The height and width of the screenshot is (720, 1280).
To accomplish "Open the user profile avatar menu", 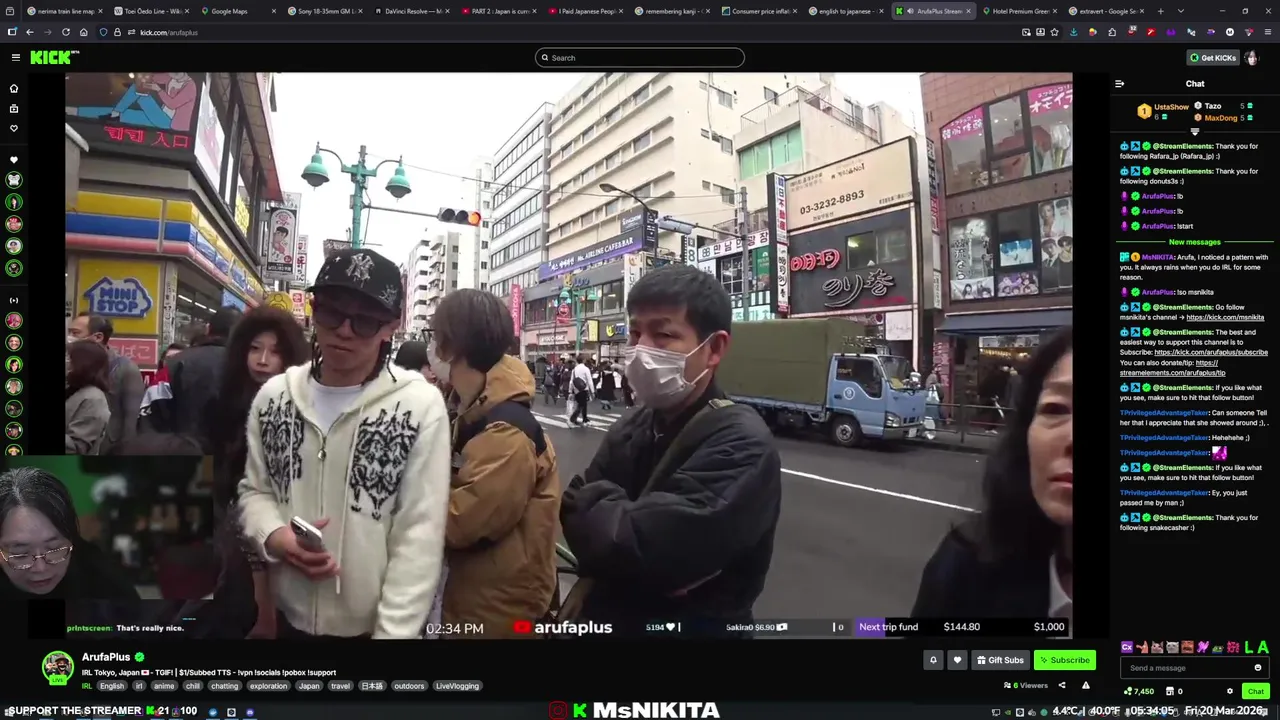I will pyautogui.click(x=1251, y=57).
